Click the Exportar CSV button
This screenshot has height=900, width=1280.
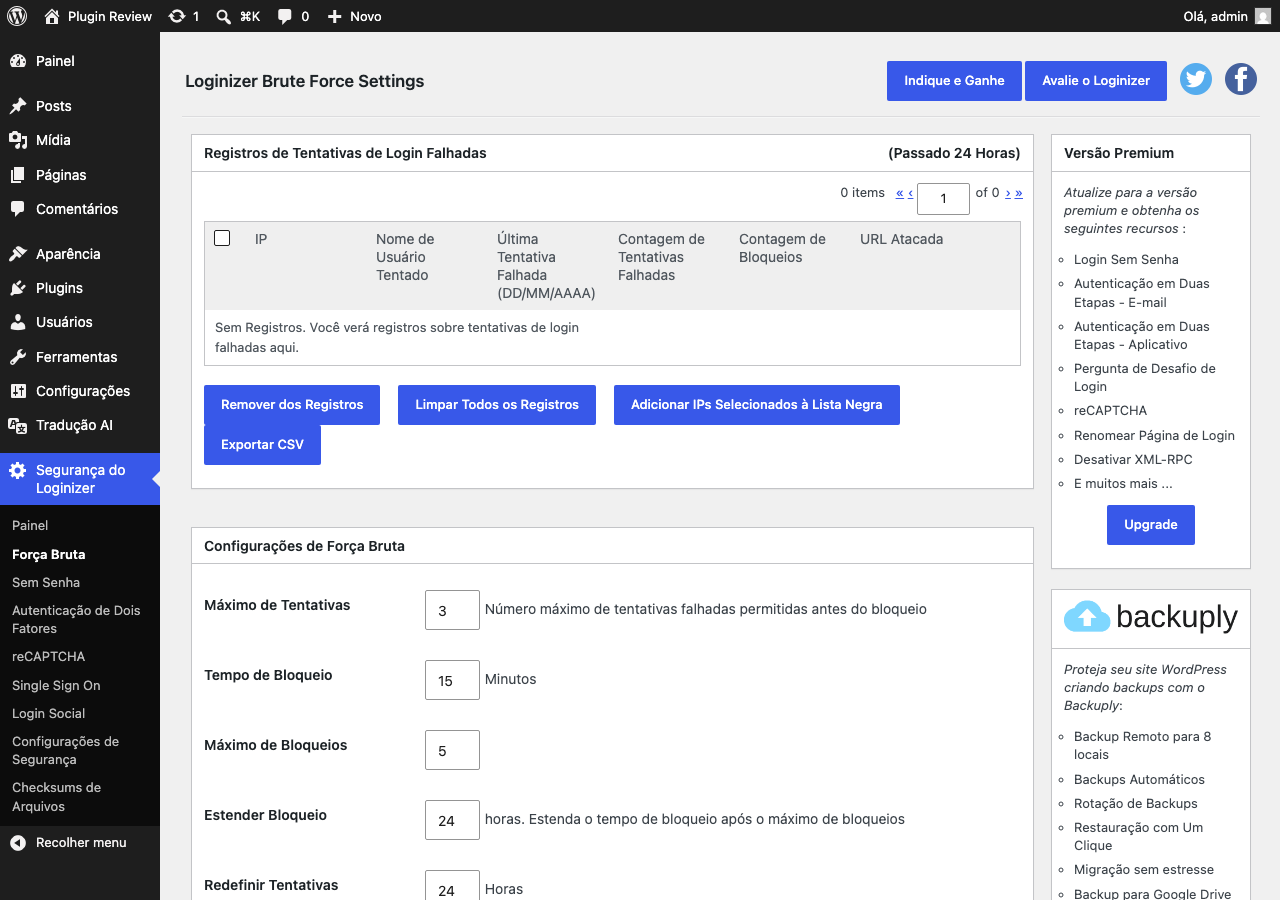tap(262, 445)
